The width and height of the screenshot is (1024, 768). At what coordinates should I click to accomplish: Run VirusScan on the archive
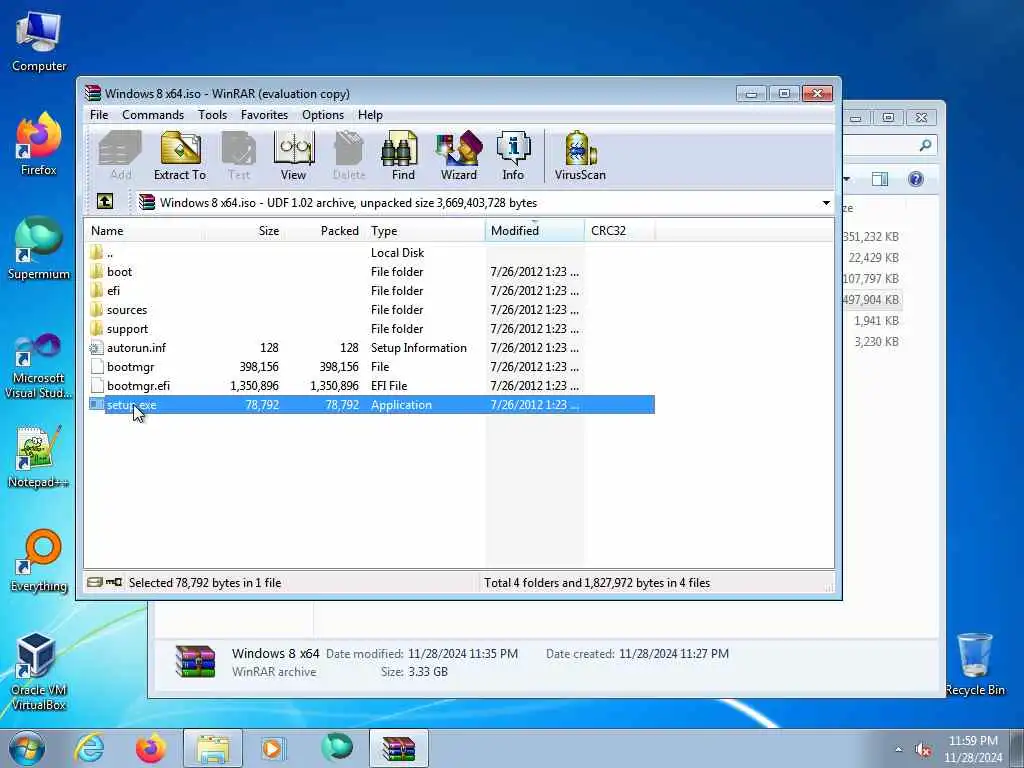(580, 155)
